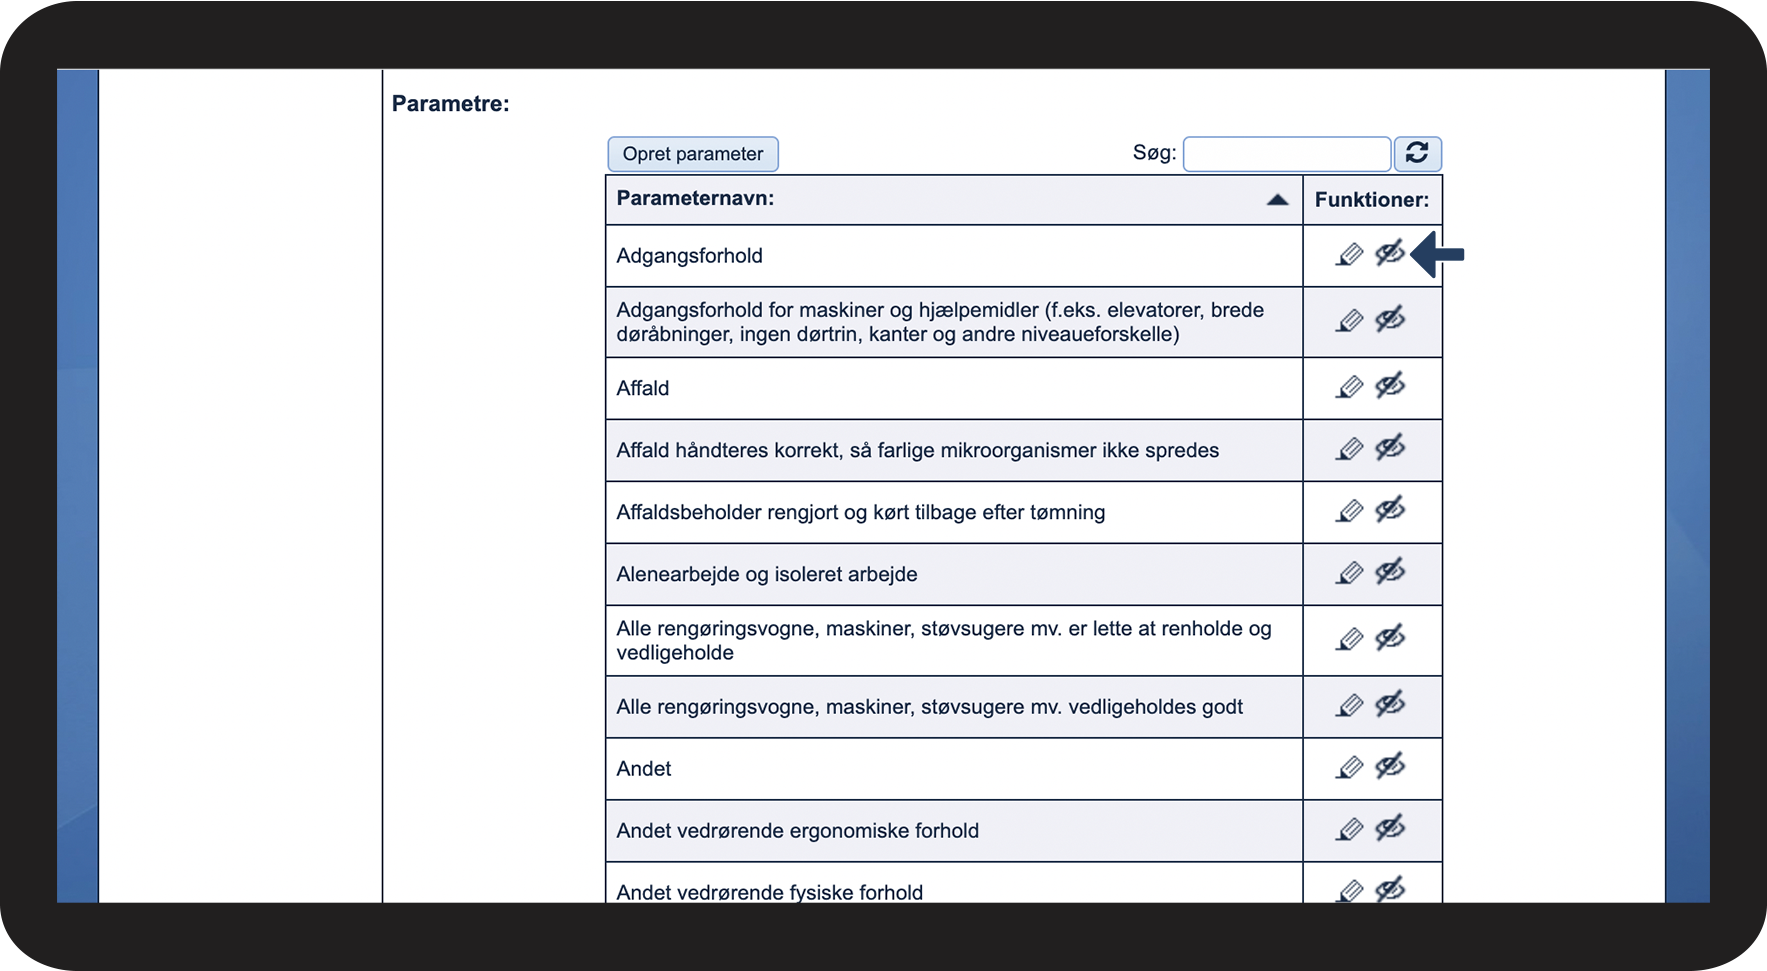Image resolution: width=1767 pixels, height=971 pixels.
Task: Sort by the Parameternavn arrow
Action: pyautogui.click(x=1277, y=200)
